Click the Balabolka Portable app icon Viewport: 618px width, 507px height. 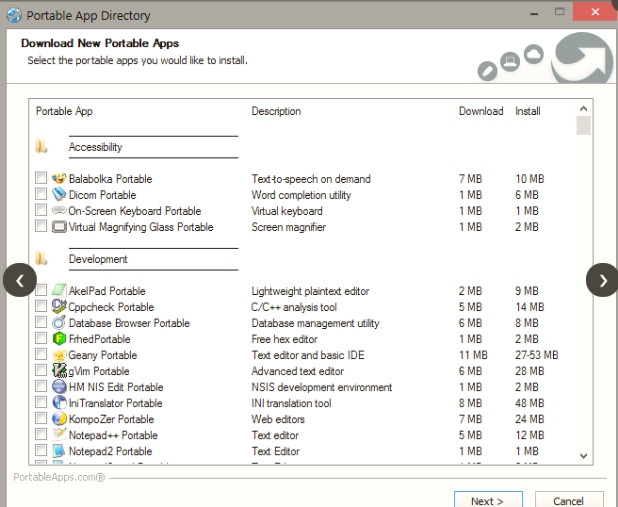click(59, 179)
